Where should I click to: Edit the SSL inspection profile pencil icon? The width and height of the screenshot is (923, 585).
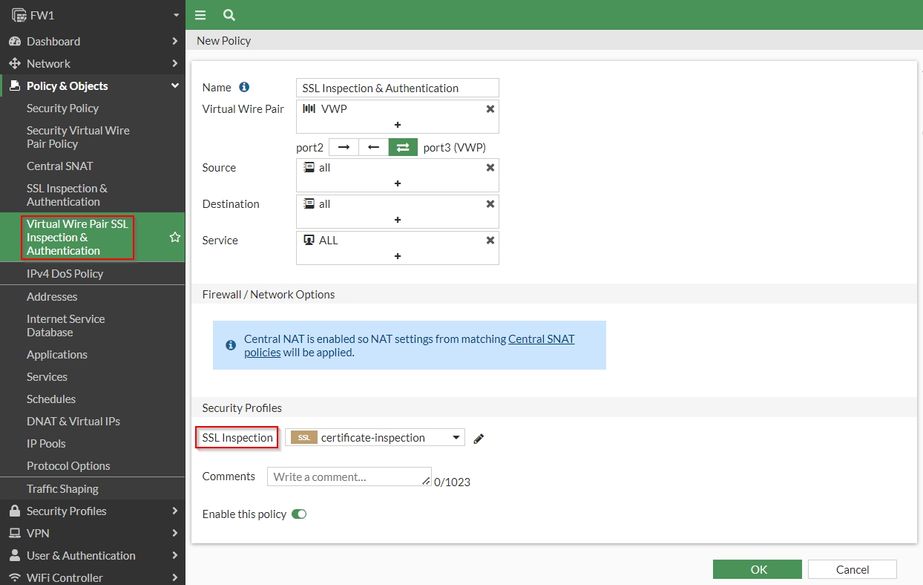[479, 438]
